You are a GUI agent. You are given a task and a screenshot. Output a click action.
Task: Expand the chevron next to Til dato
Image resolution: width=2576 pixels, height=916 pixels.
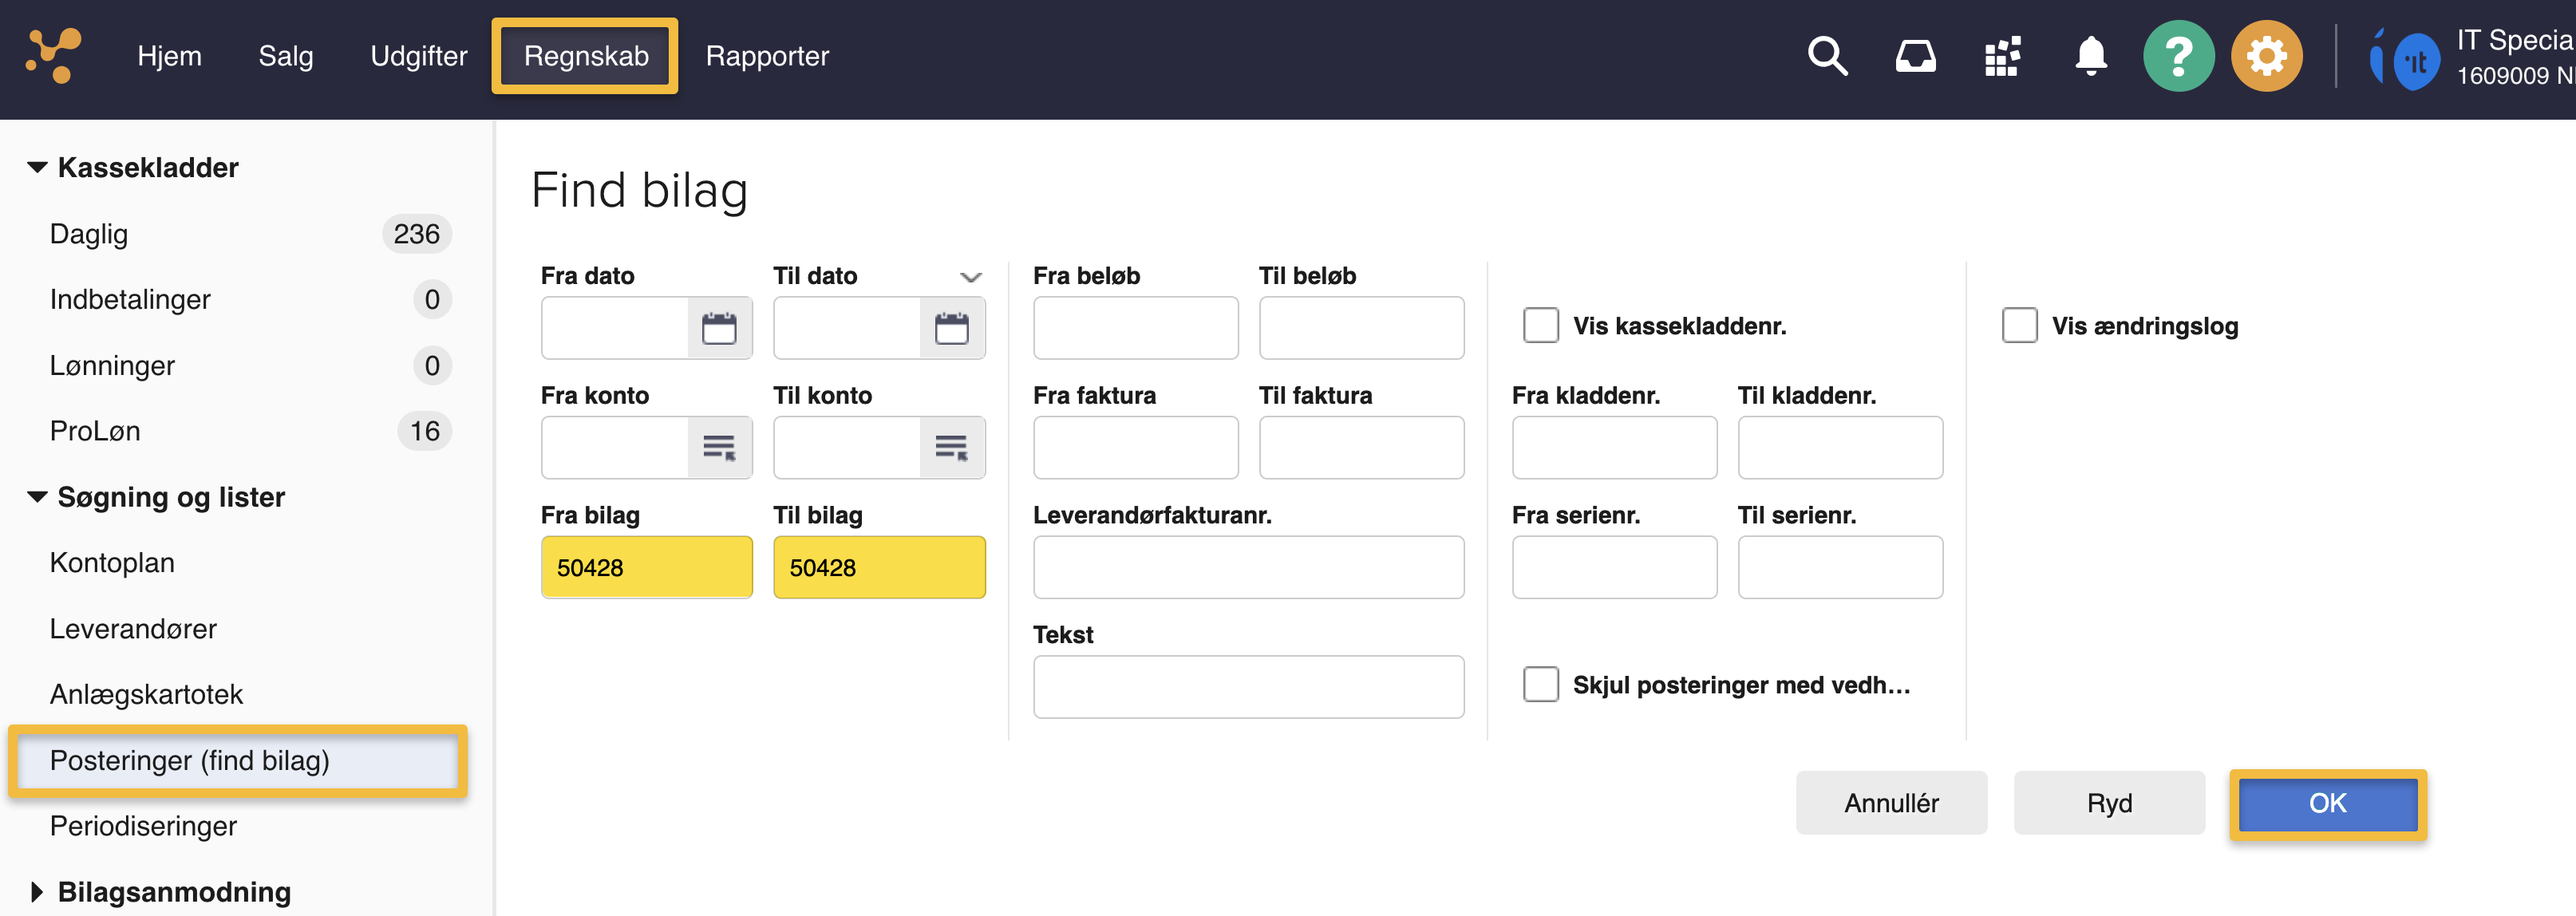coord(970,277)
